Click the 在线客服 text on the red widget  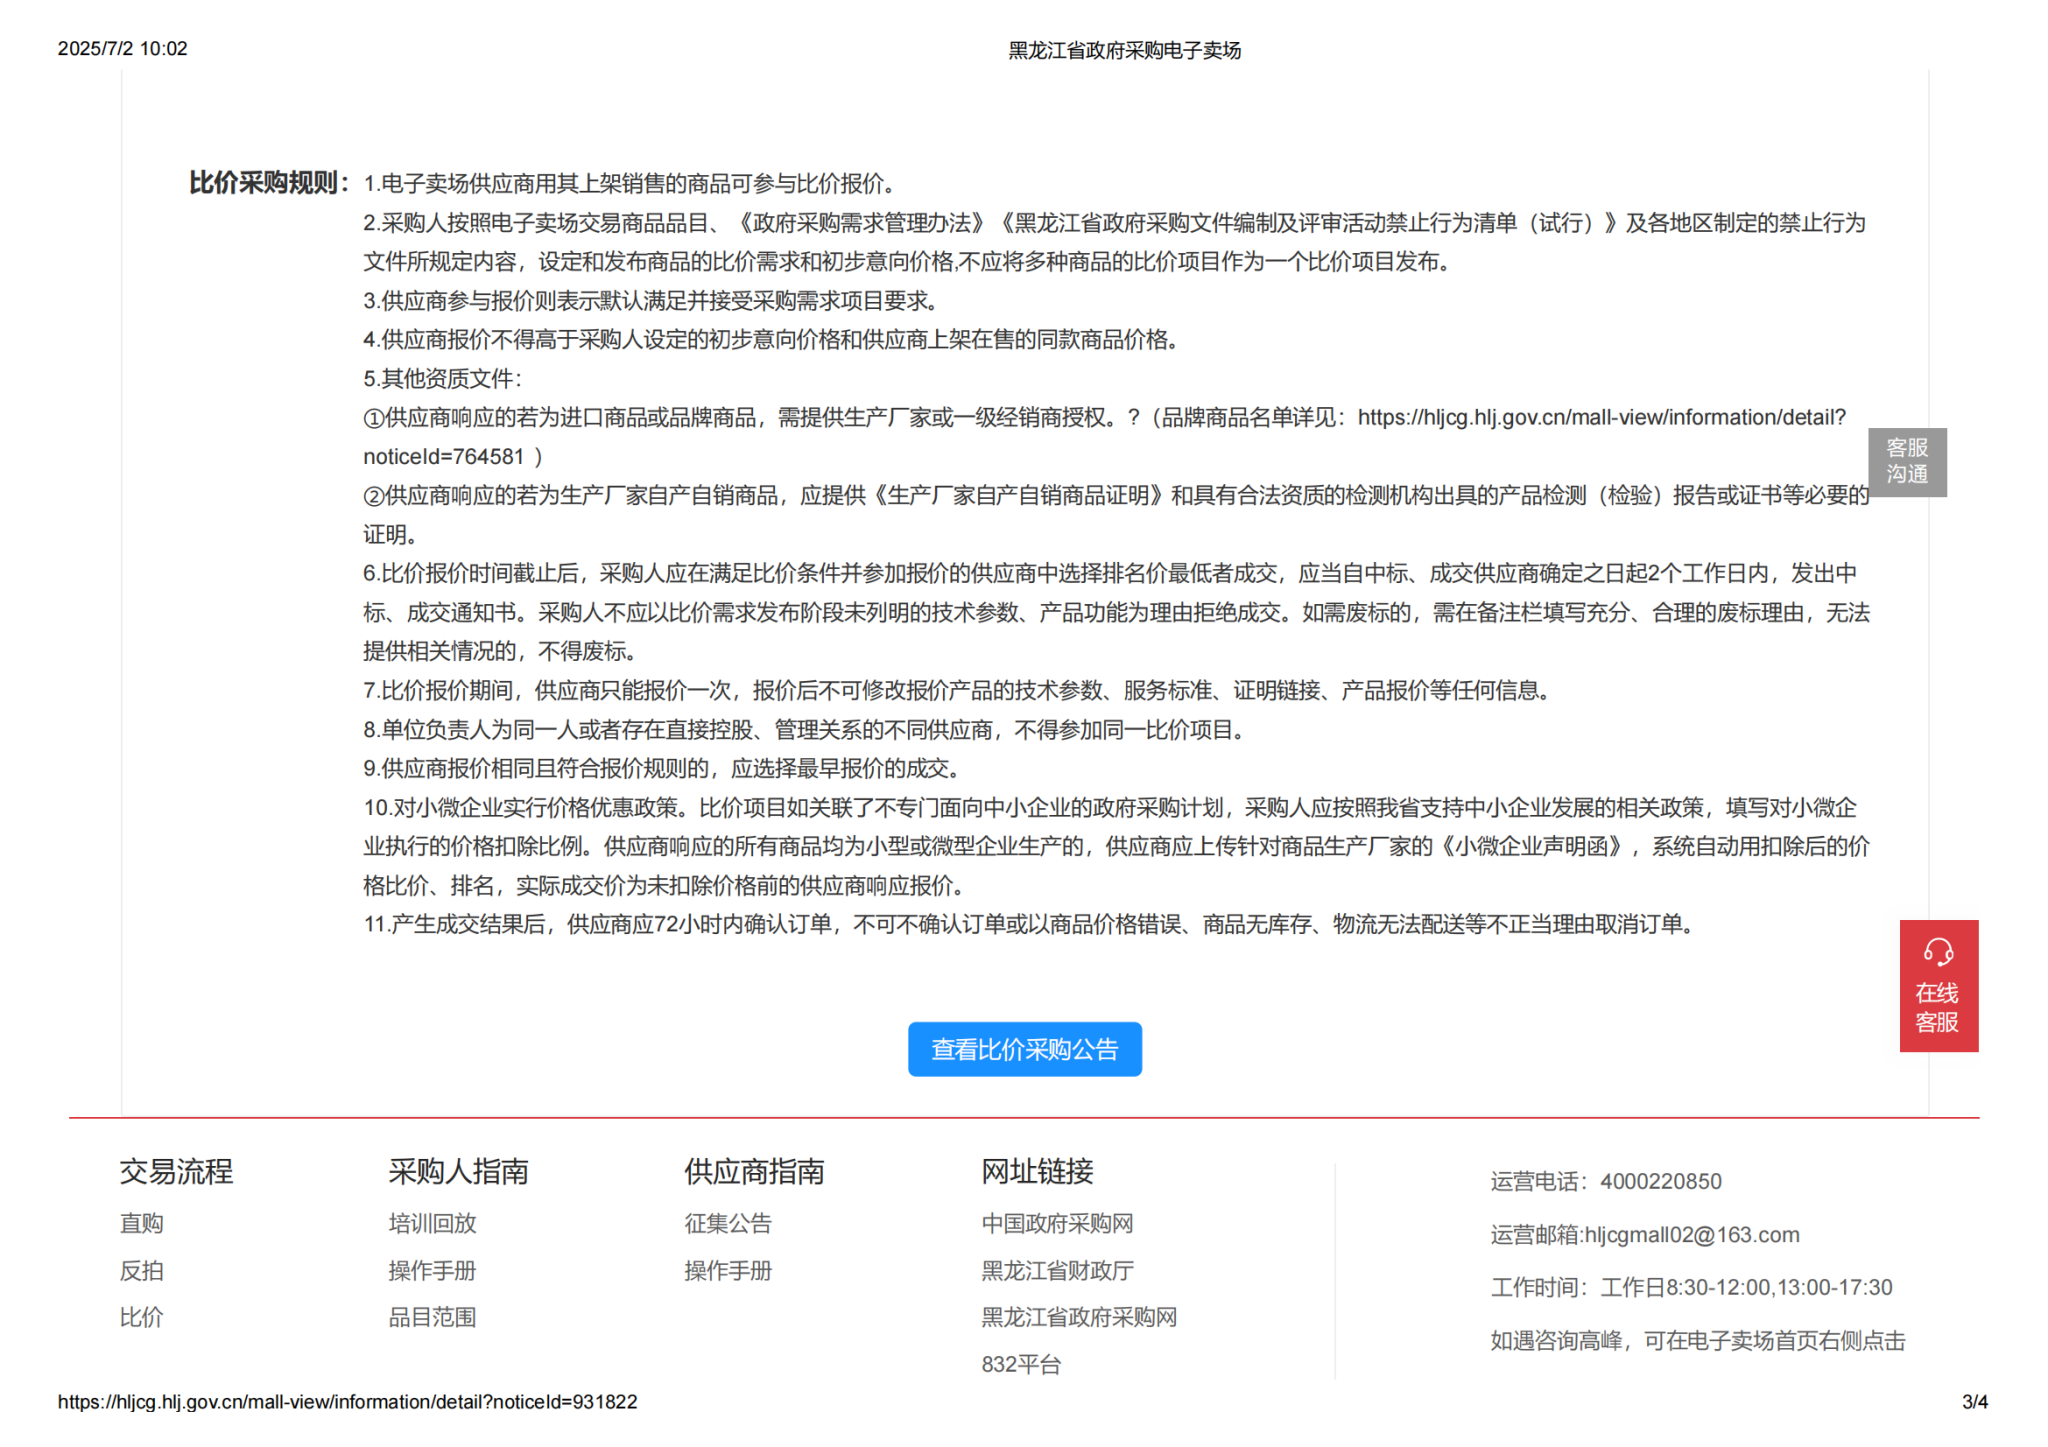click(1937, 1007)
